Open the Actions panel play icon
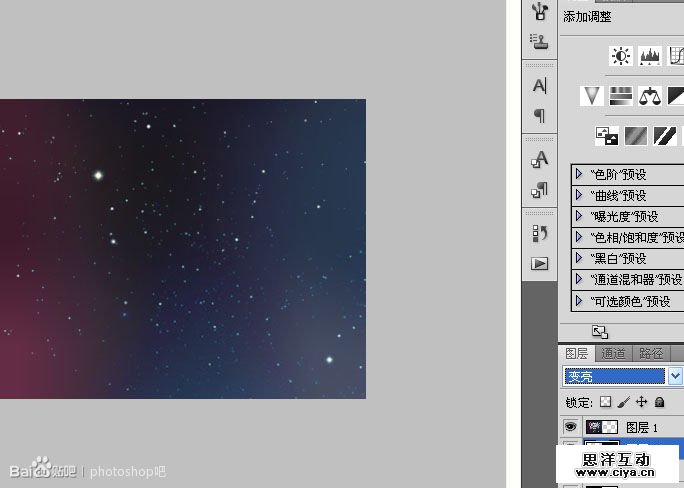The height and width of the screenshot is (488, 684). [x=540, y=264]
